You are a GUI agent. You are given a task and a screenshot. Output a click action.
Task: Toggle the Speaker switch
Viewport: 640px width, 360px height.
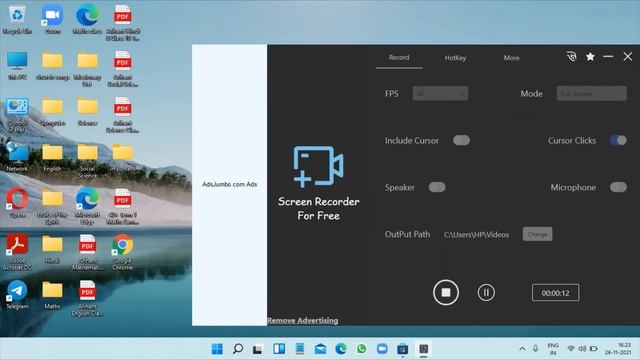pyautogui.click(x=437, y=187)
